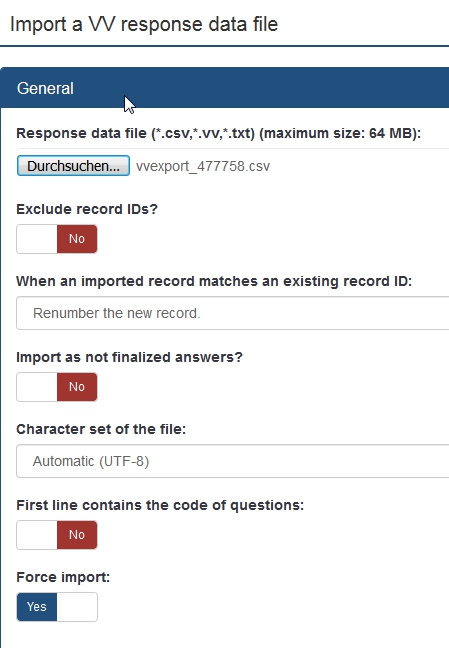The height and width of the screenshot is (648, 449).
Task: Click the Import a VV response data file title
Action: click(x=144, y=24)
